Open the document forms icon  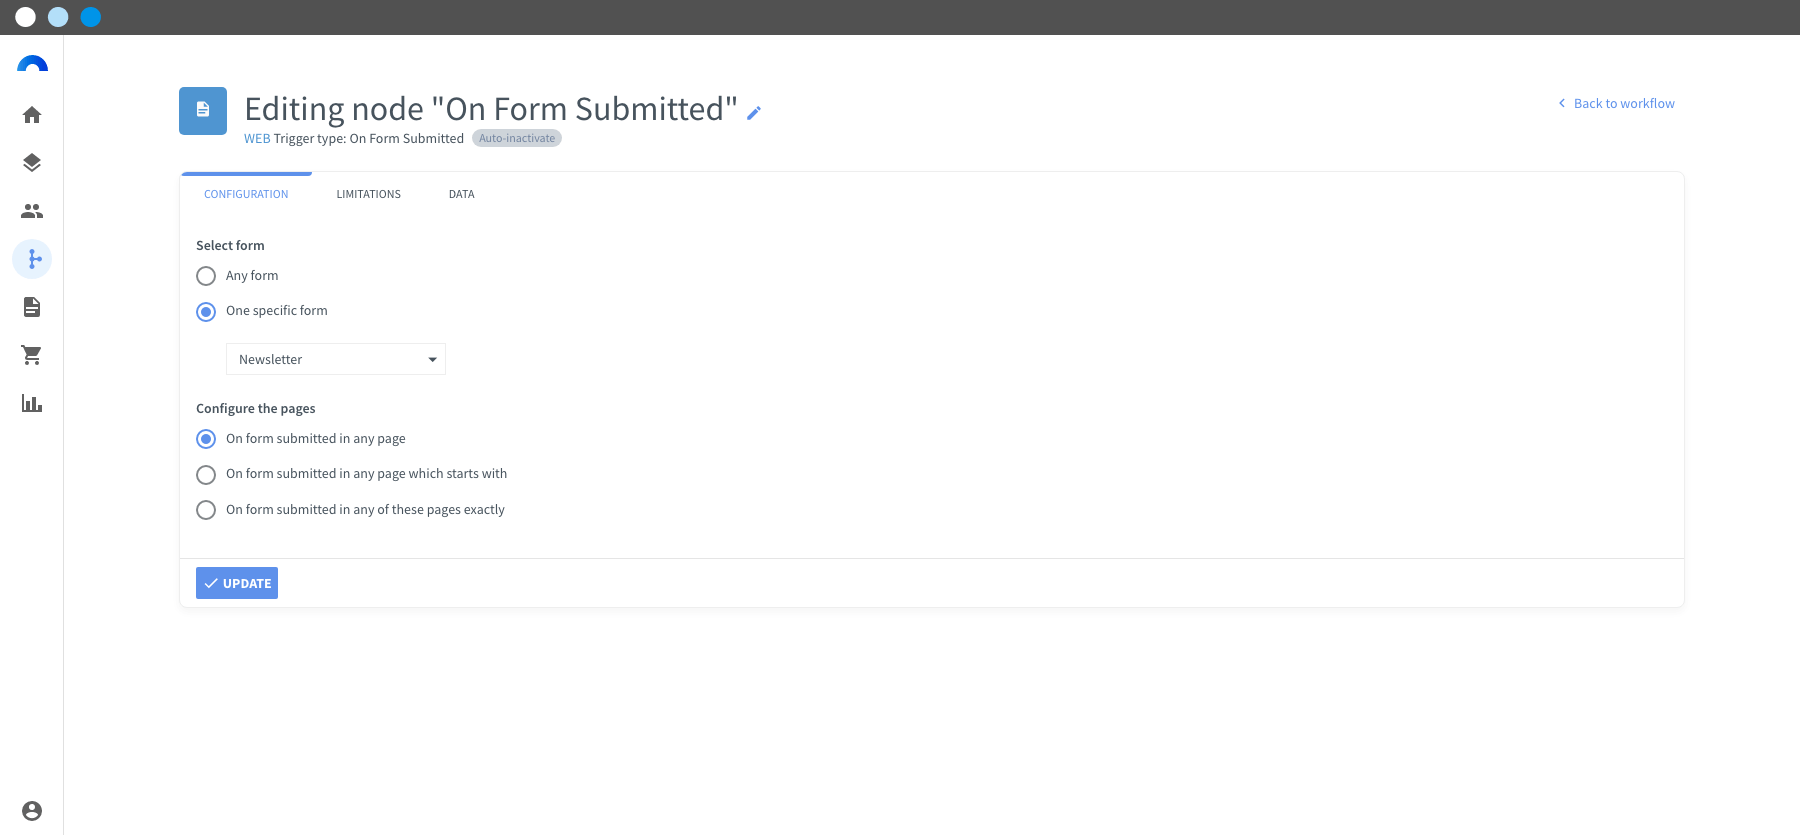pos(32,307)
